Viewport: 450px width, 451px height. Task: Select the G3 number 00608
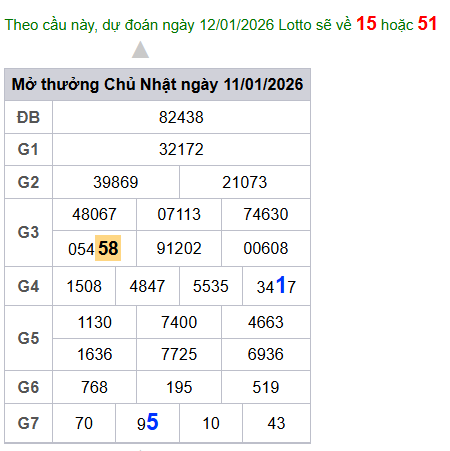266,248
